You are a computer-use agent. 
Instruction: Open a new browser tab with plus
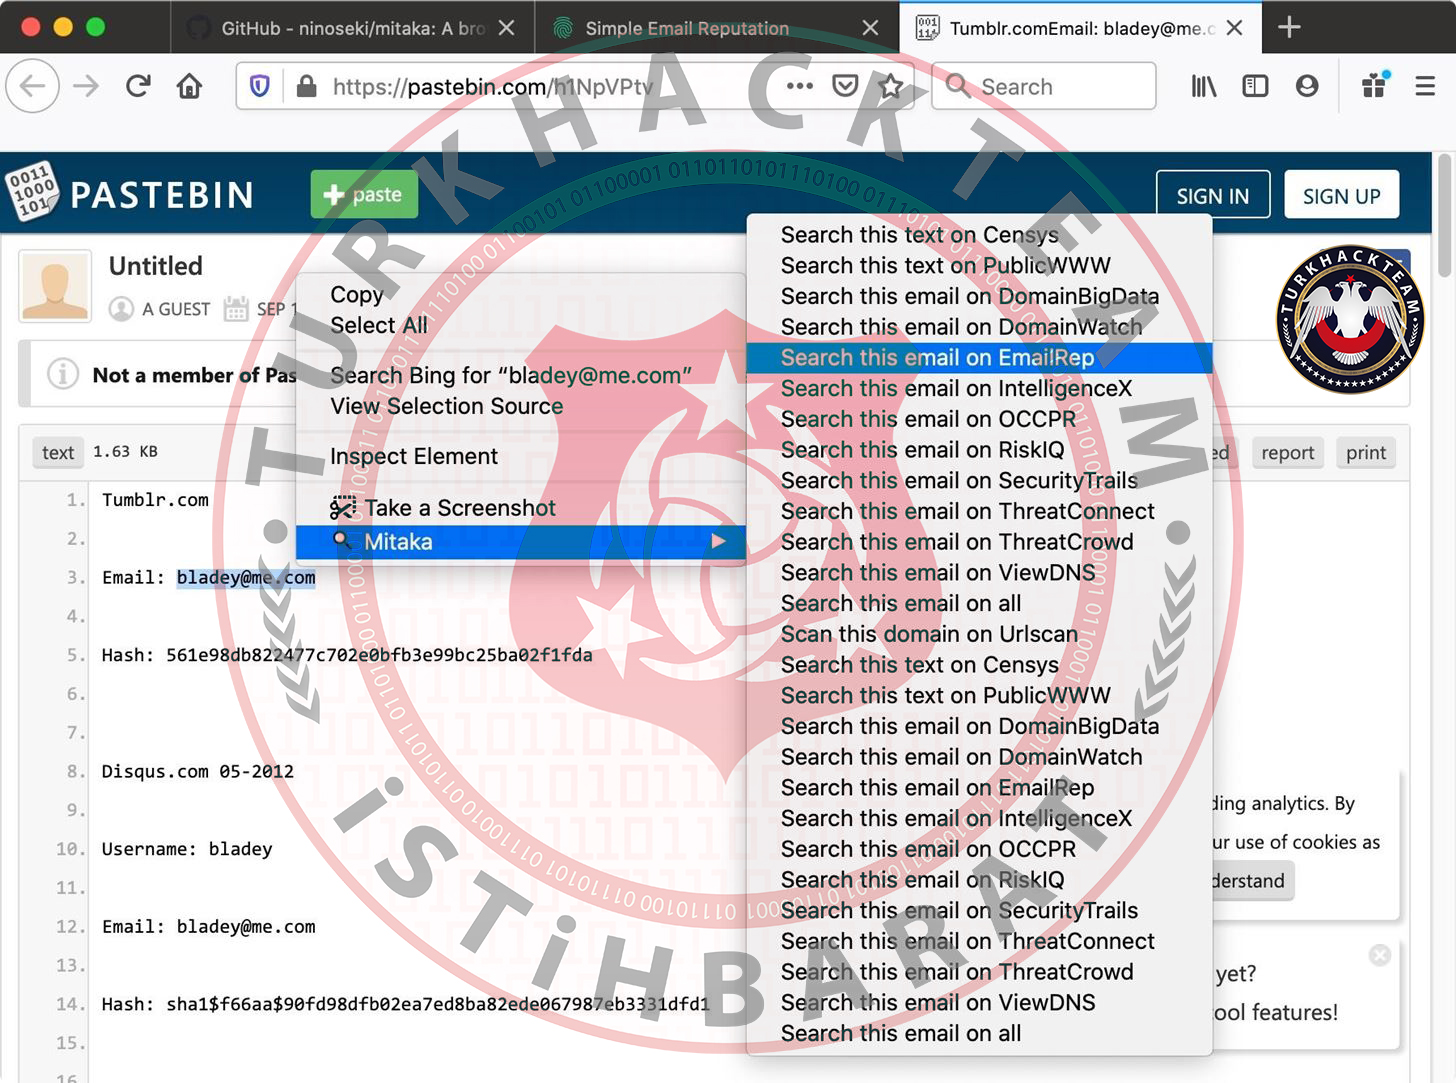(1290, 27)
